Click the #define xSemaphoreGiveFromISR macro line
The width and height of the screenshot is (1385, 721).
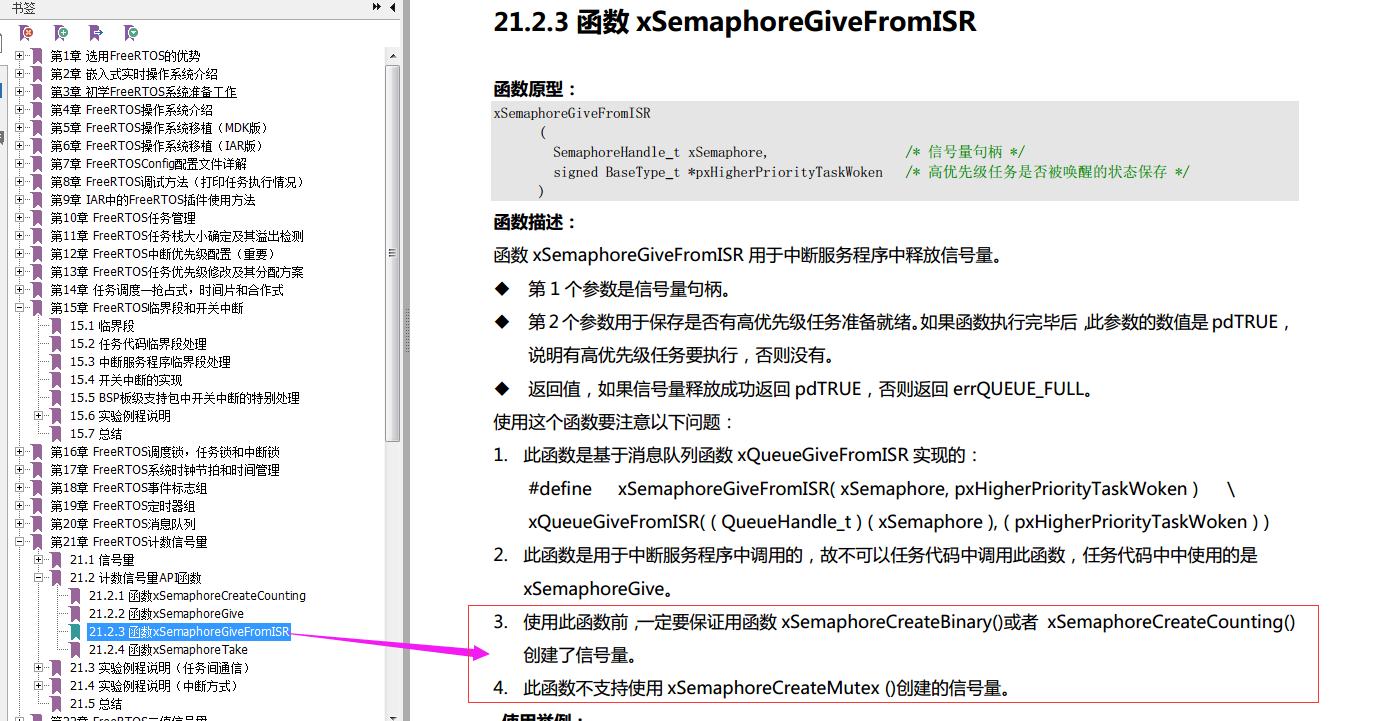click(x=881, y=489)
